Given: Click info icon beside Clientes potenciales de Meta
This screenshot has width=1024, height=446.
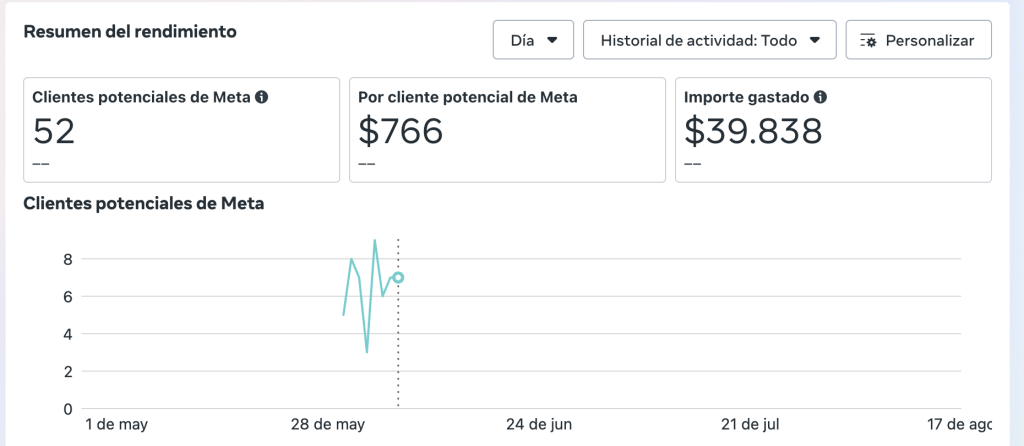Looking at the screenshot, I should click(262, 97).
